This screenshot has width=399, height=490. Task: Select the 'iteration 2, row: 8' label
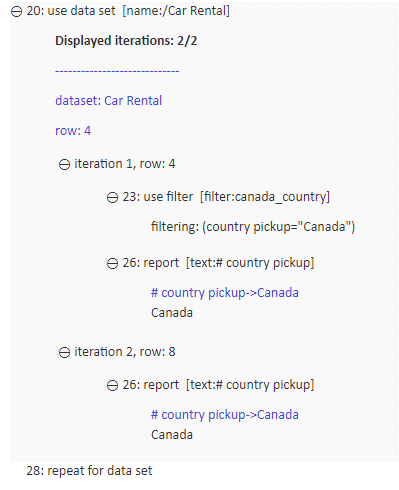125,352
